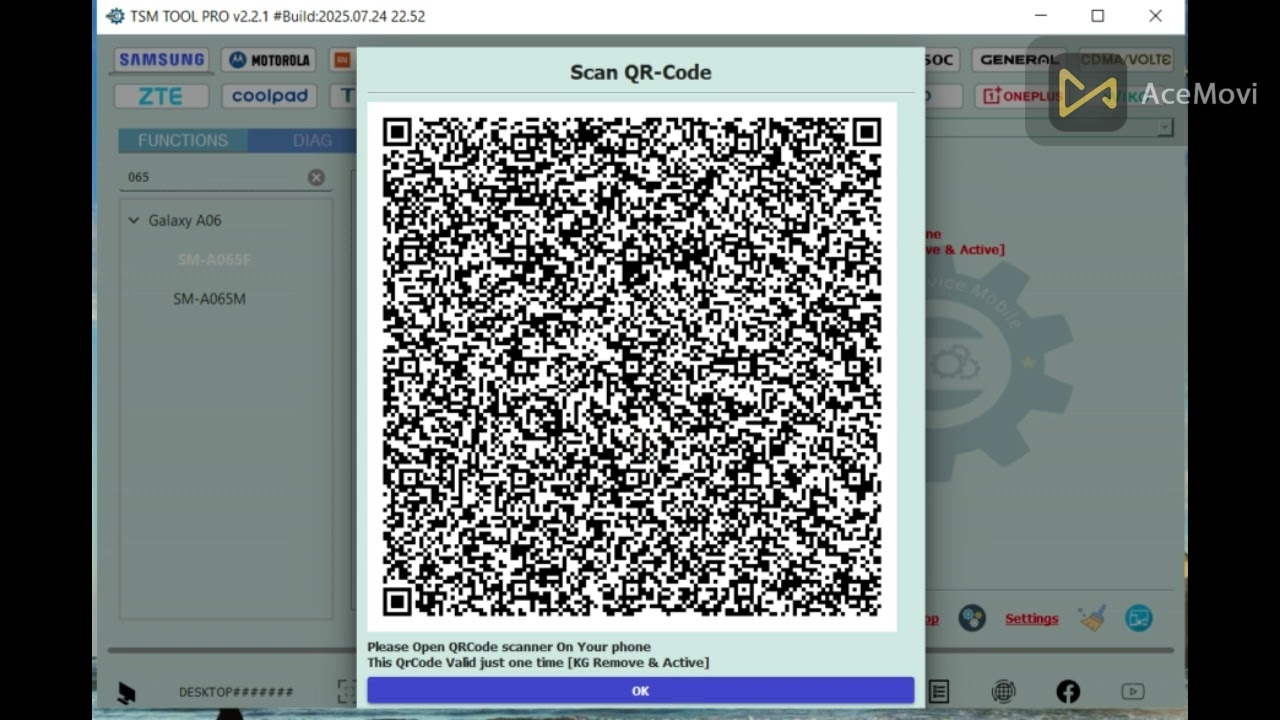Close the TSM Tool Pro window
The height and width of the screenshot is (720, 1280).
click(x=1156, y=16)
